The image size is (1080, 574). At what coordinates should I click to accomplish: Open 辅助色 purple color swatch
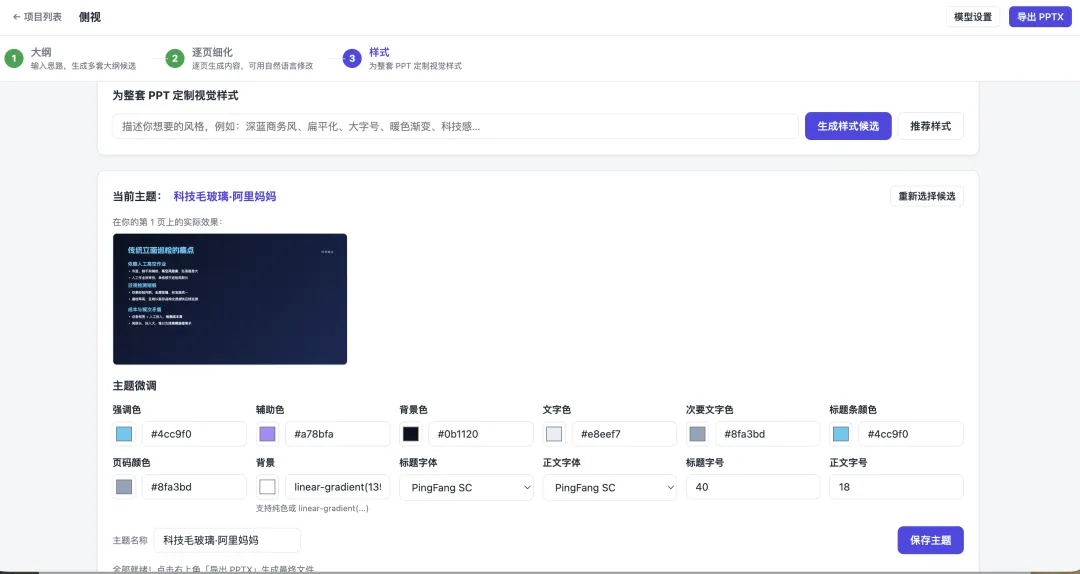click(267, 434)
